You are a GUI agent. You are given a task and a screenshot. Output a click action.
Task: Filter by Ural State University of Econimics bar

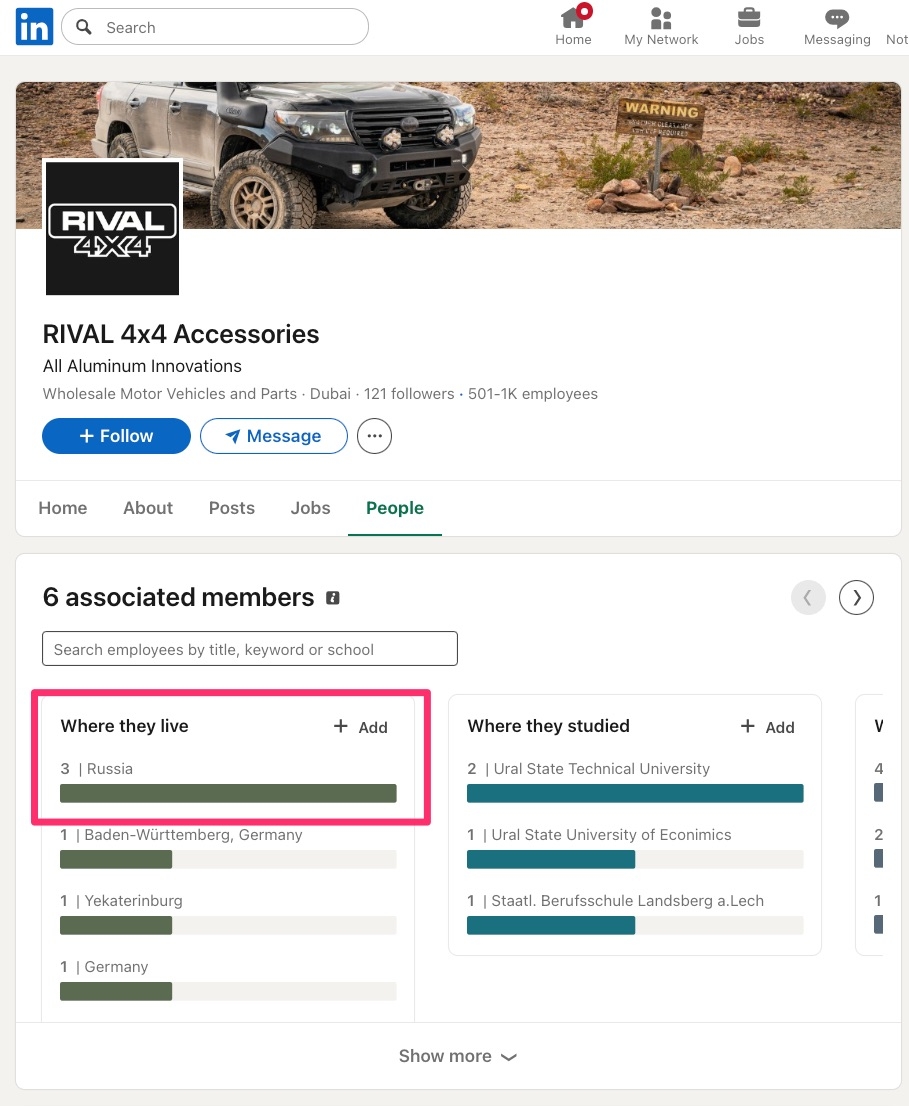pyautogui.click(x=635, y=859)
